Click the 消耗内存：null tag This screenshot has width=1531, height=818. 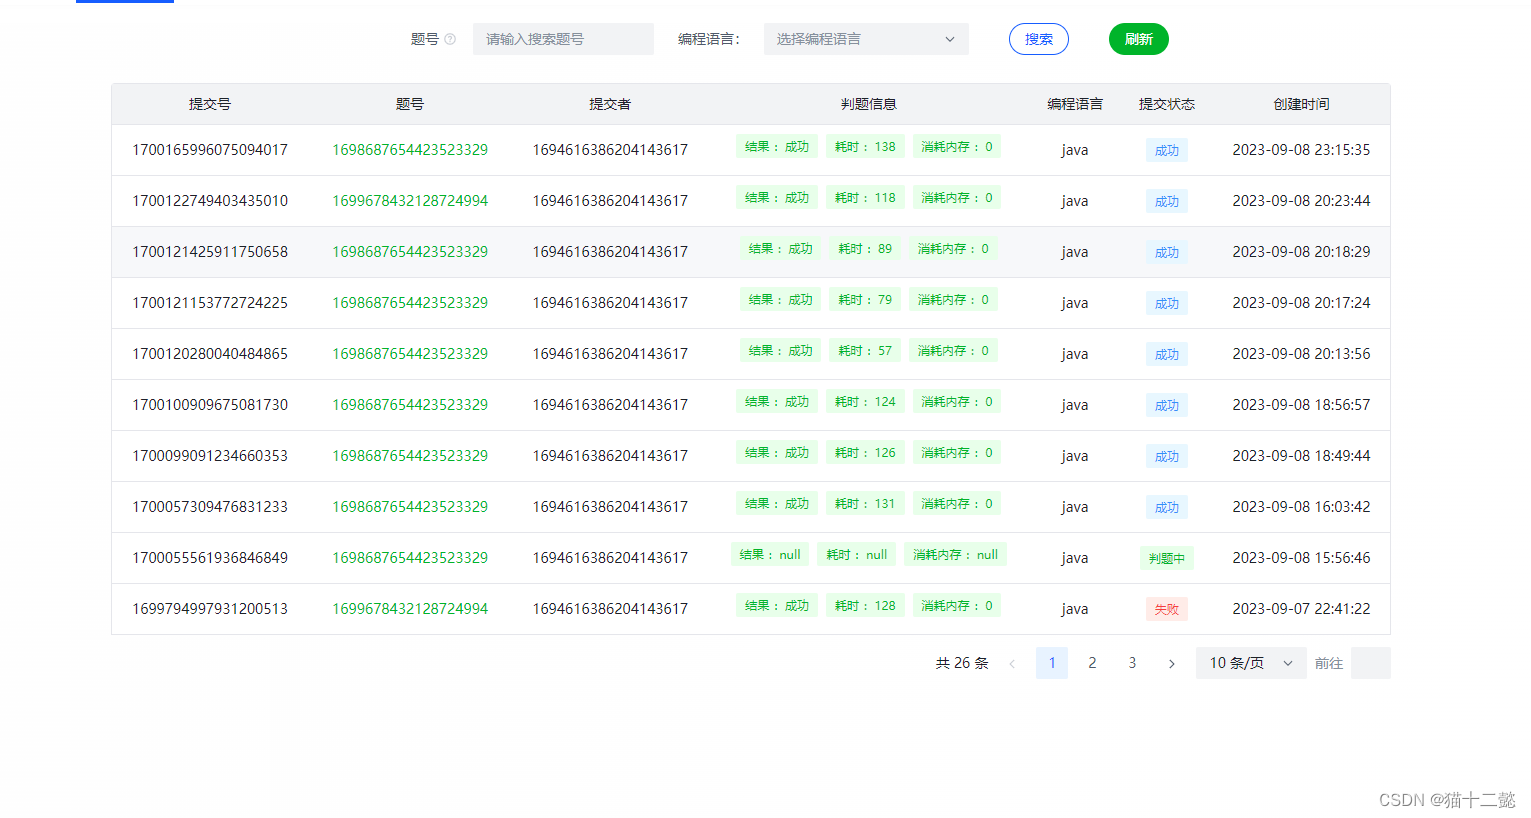click(x=955, y=555)
